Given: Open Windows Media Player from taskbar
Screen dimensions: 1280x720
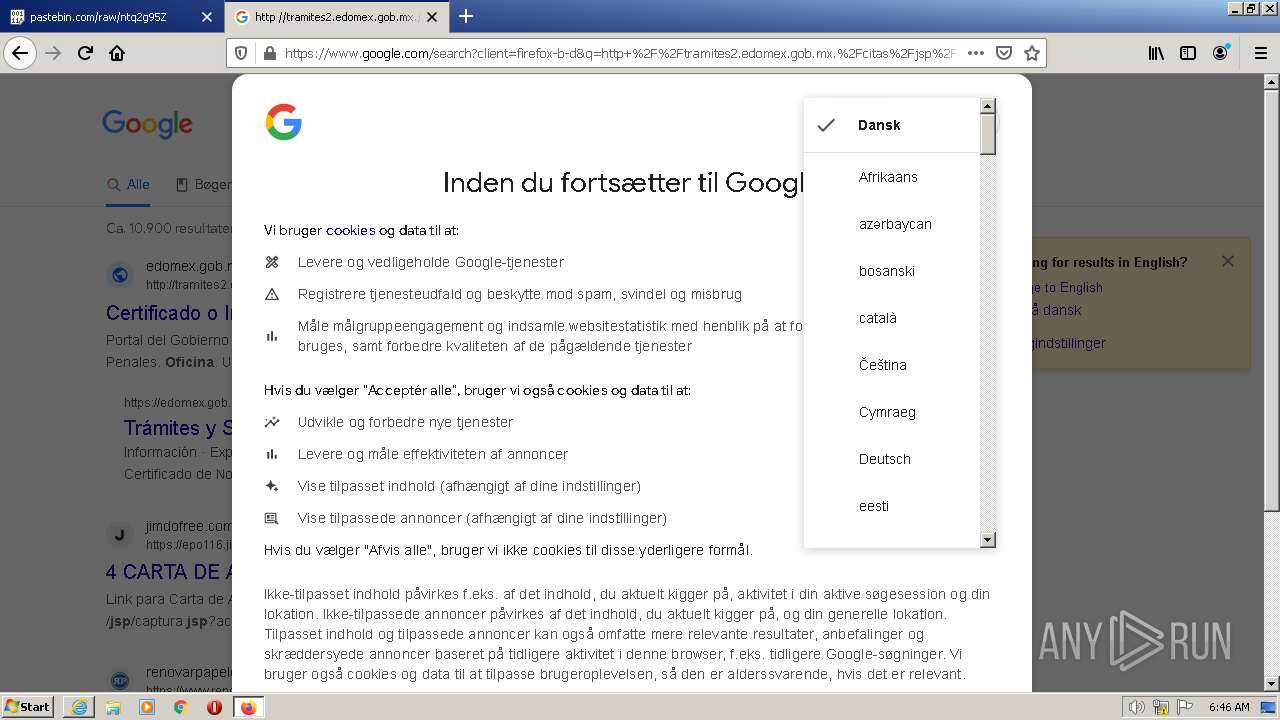Looking at the screenshot, I should coord(147,707).
